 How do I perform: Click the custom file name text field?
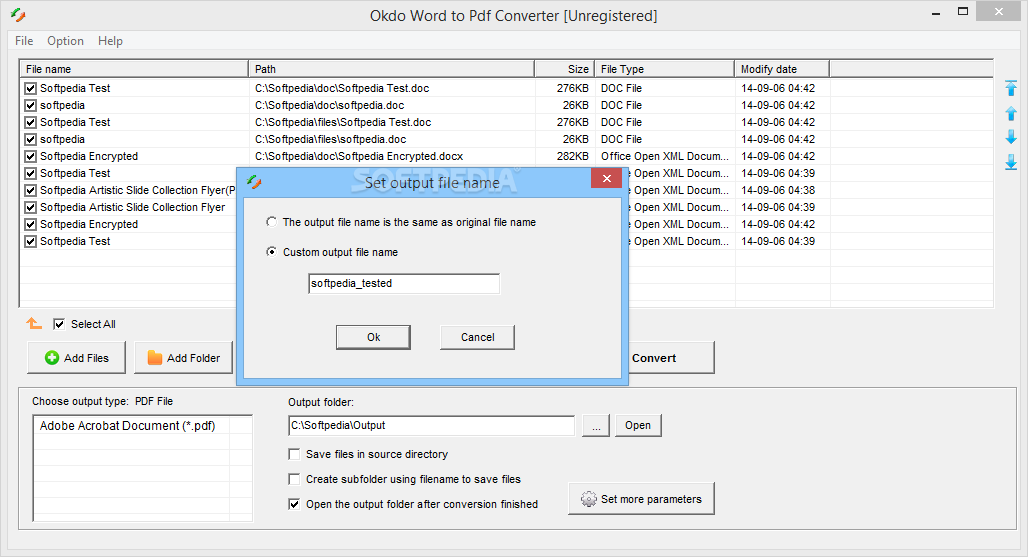point(404,284)
